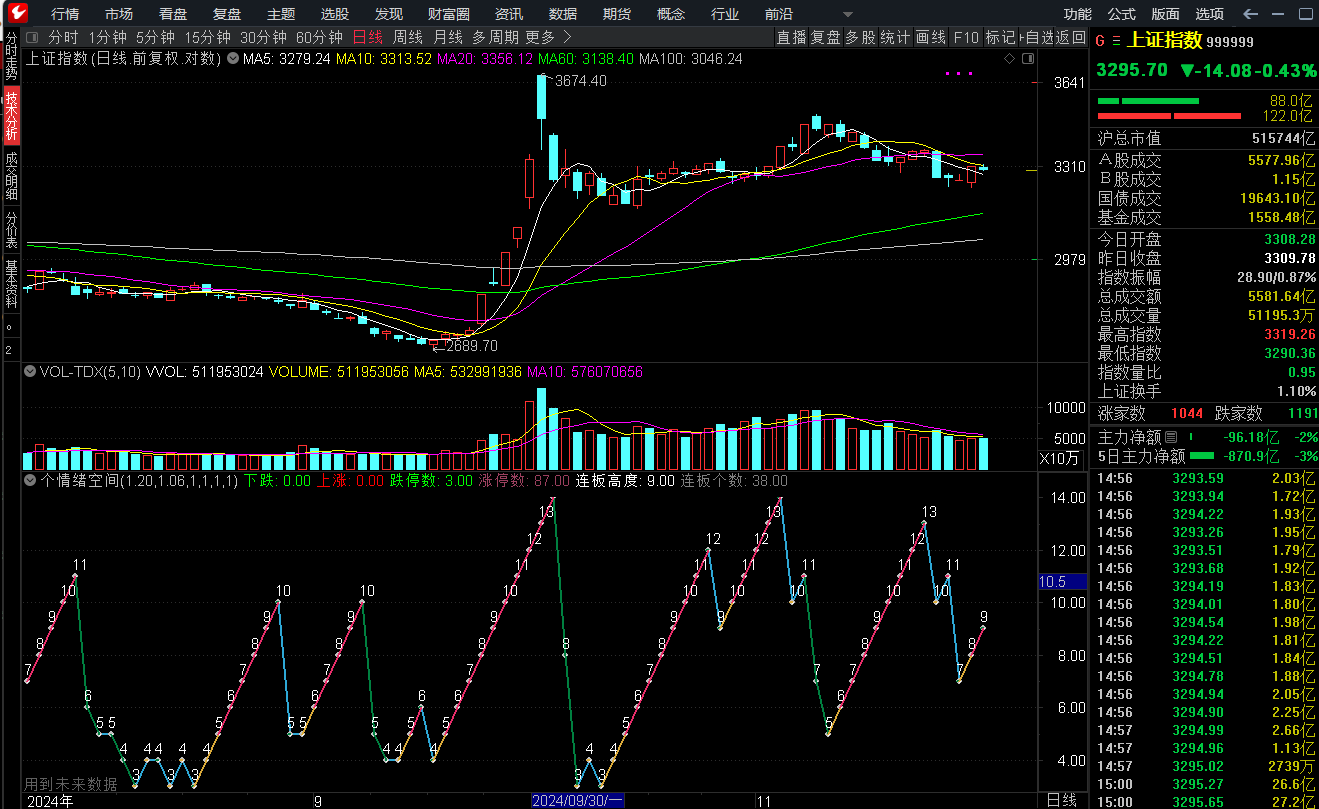Select 日线 period in the corner
1319x809 pixels.
point(1061,800)
